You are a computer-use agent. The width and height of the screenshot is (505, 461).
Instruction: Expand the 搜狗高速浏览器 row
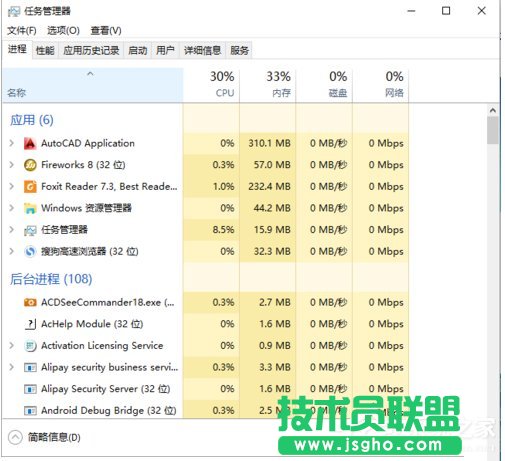[x=12, y=251]
